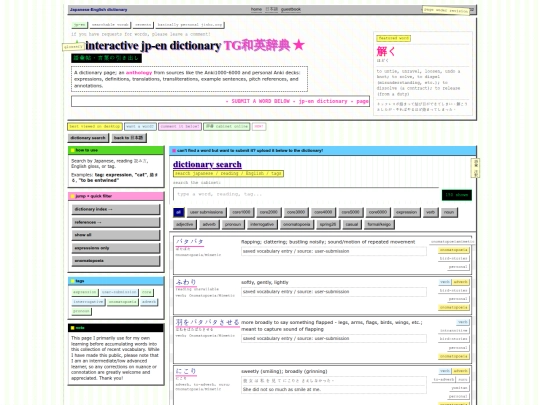Click the bird-stories tag on パタパタ entry
The image size is (540, 405).
[454, 258]
